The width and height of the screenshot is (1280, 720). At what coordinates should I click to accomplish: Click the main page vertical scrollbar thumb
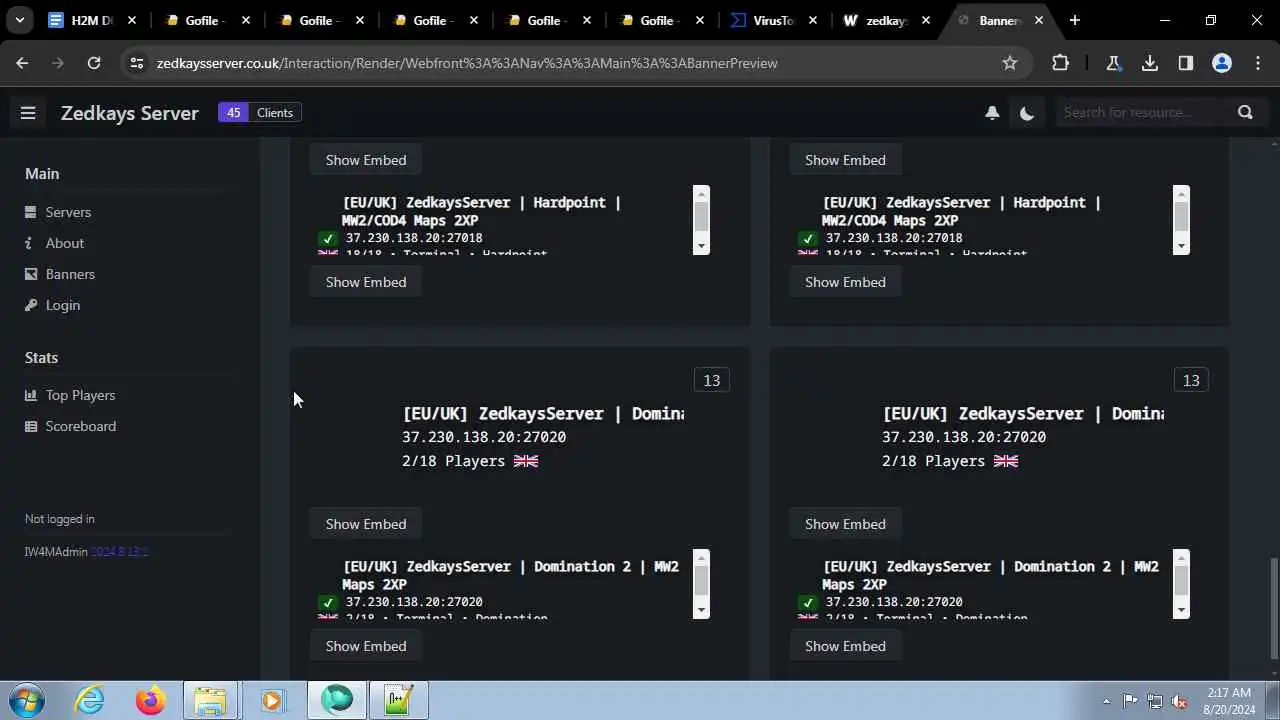click(1273, 608)
